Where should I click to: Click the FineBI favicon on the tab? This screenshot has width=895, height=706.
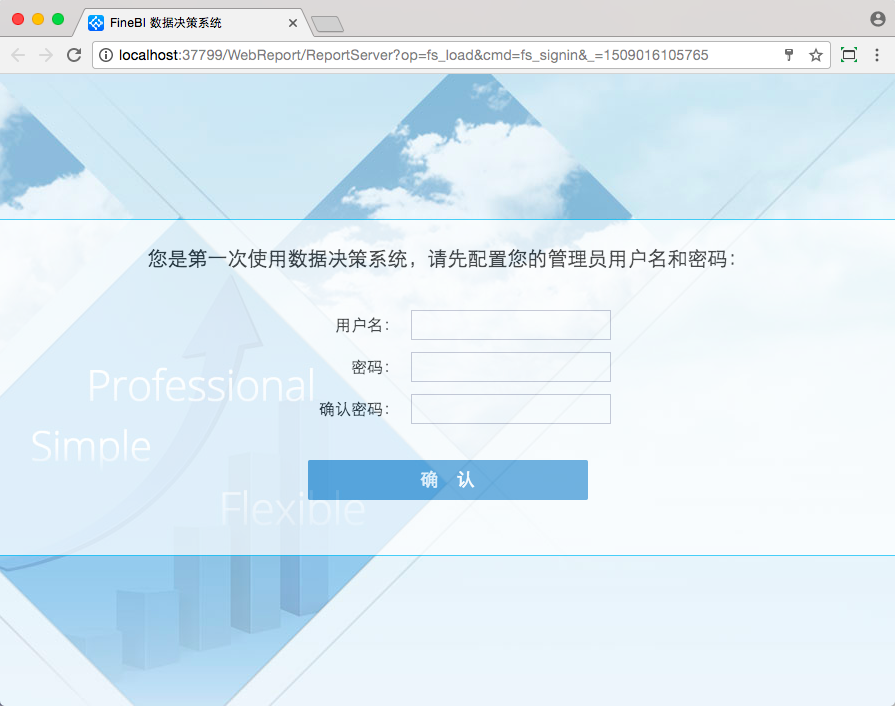coord(96,23)
